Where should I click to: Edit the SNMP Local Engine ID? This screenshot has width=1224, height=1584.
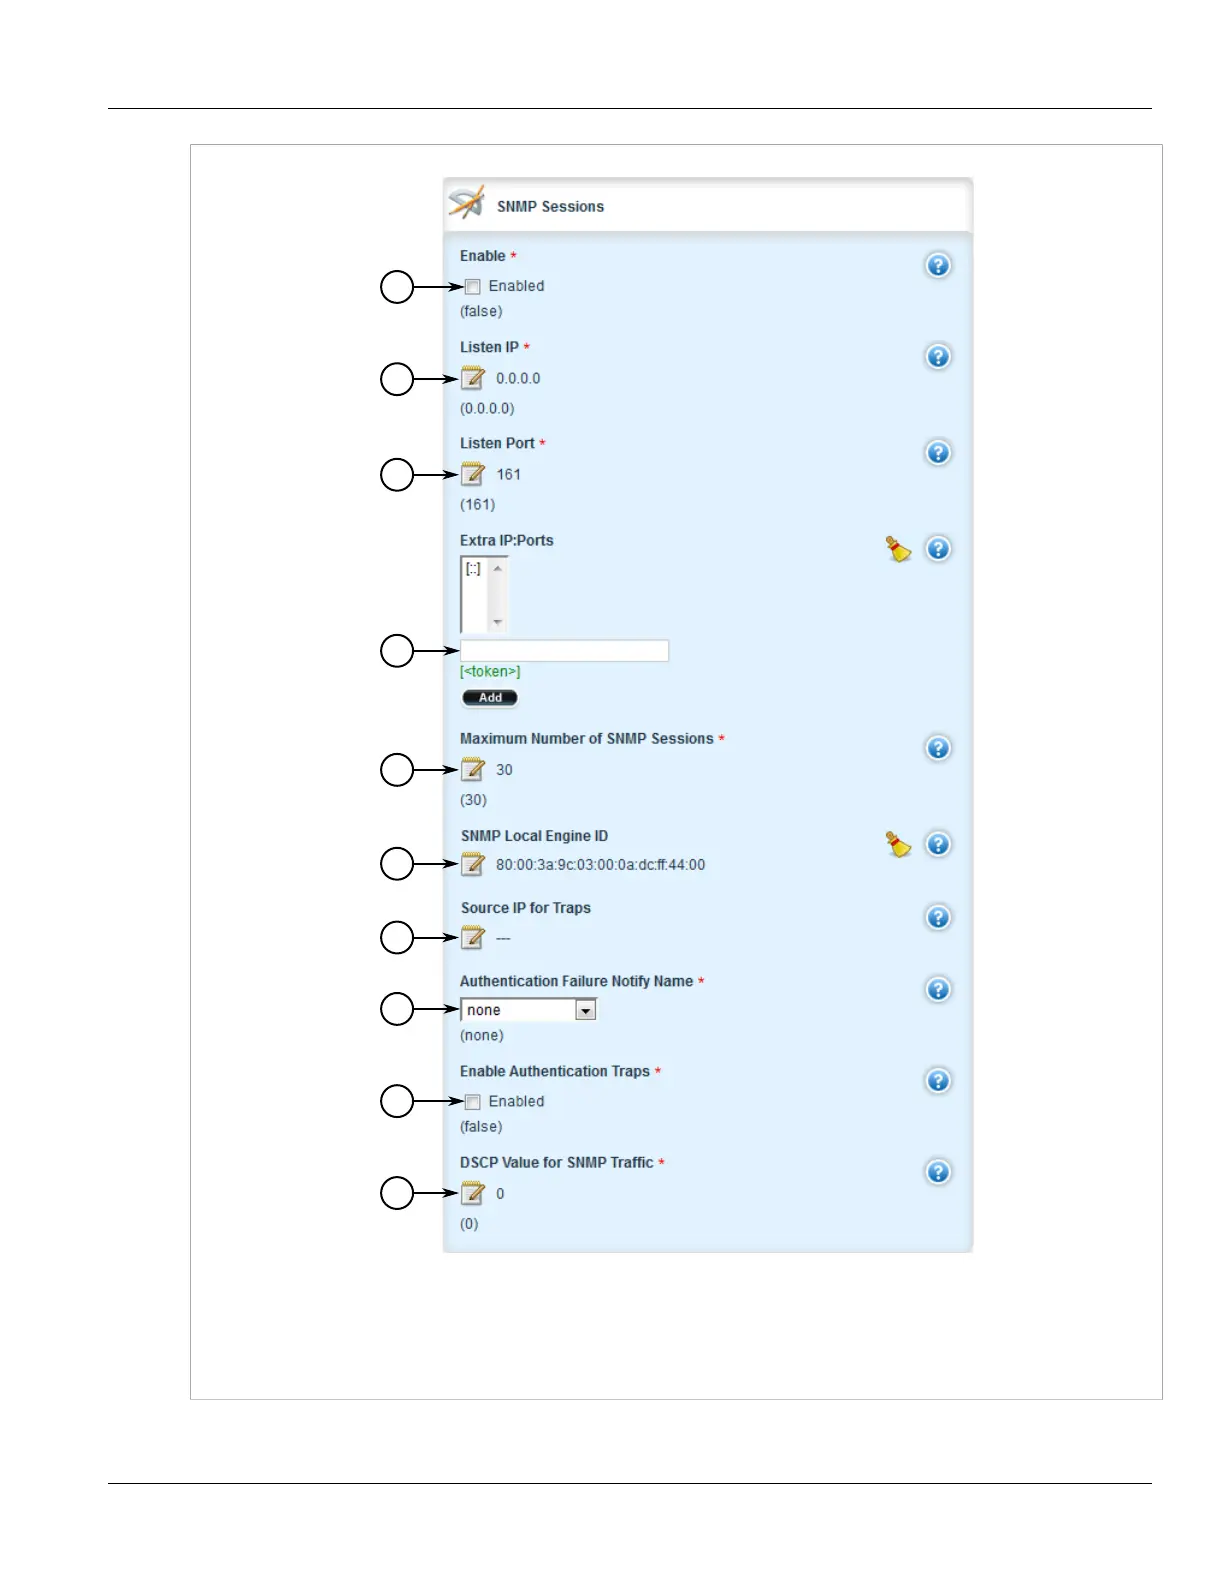pos(472,864)
